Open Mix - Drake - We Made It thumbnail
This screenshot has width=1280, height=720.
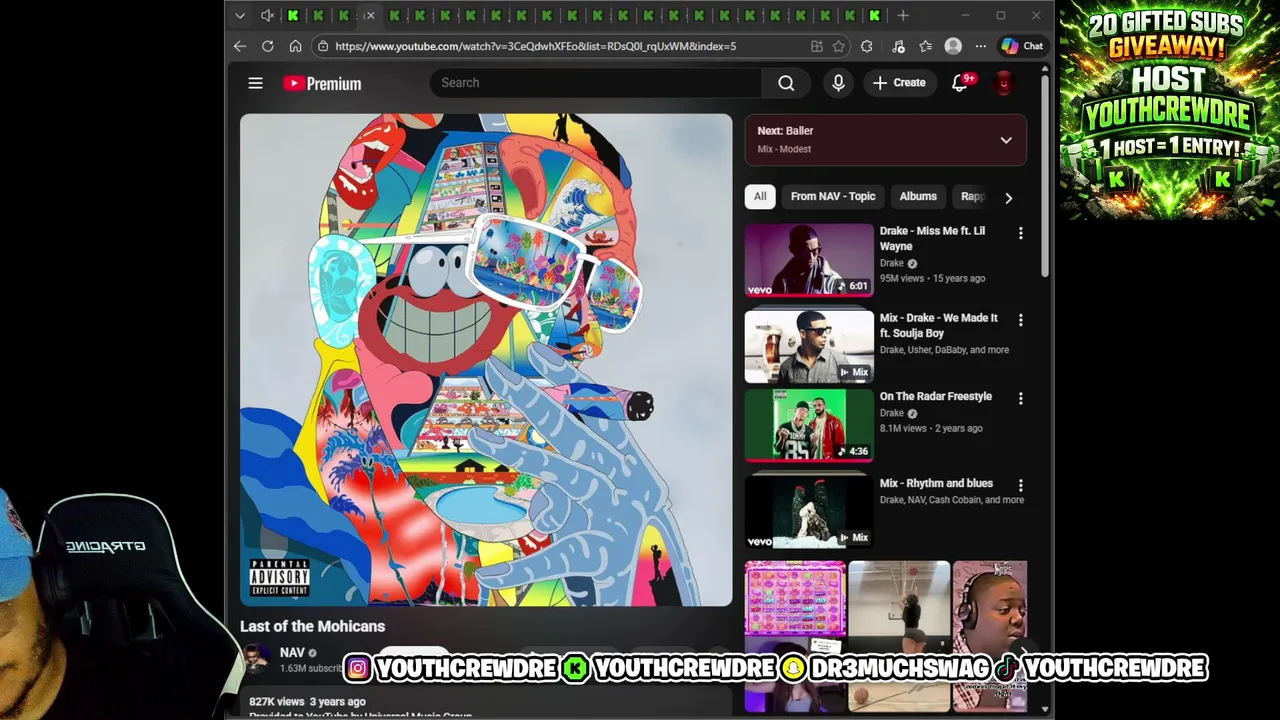coord(809,347)
